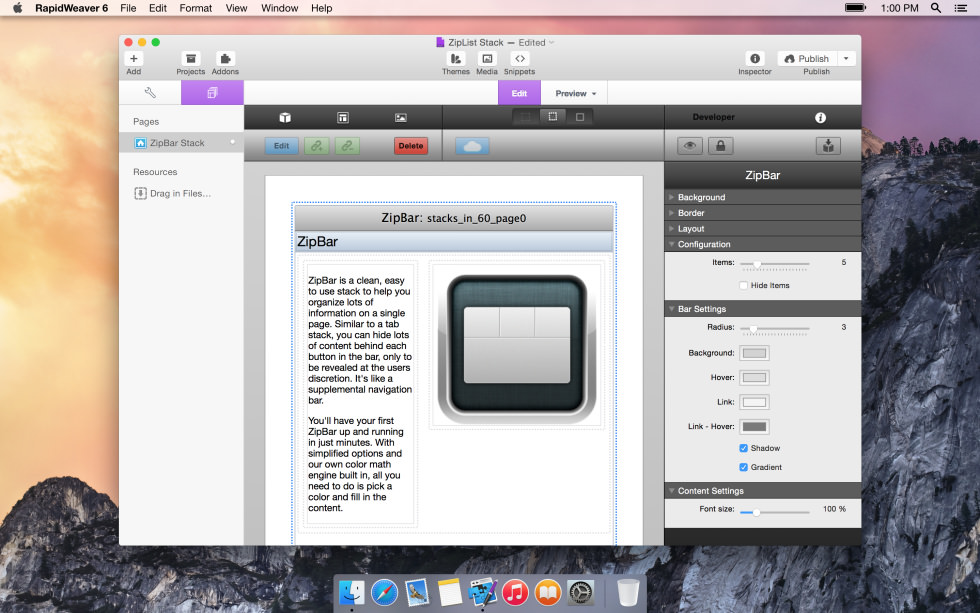
Task: Uncheck the Shadow checkbox
Action: pos(744,448)
